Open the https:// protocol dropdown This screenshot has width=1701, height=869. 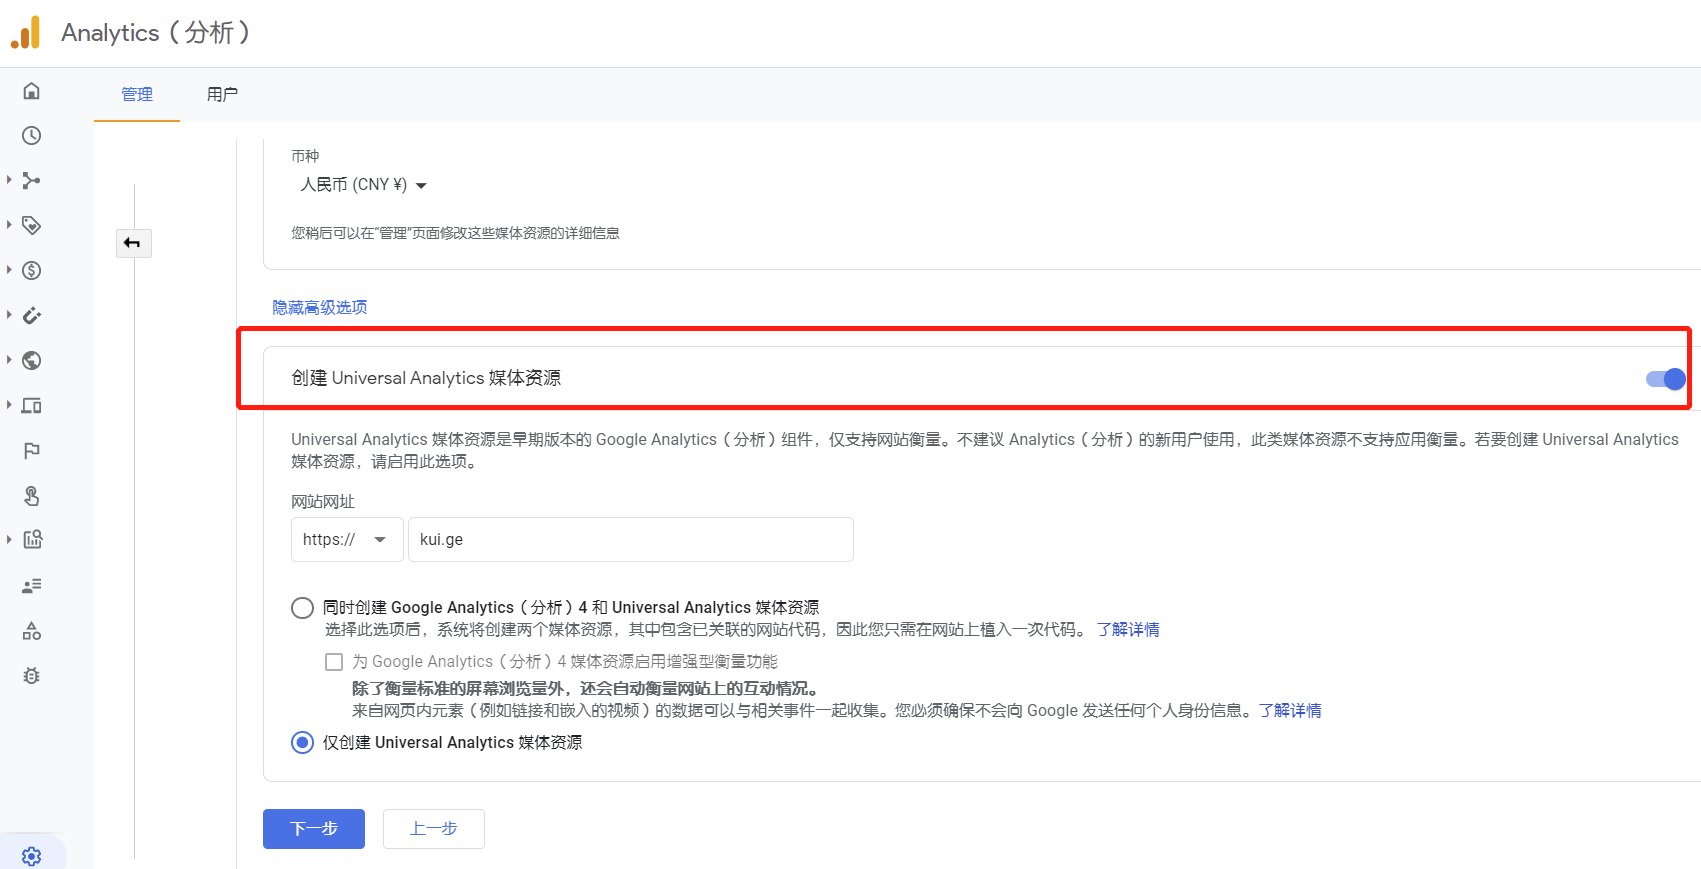[x=346, y=540]
